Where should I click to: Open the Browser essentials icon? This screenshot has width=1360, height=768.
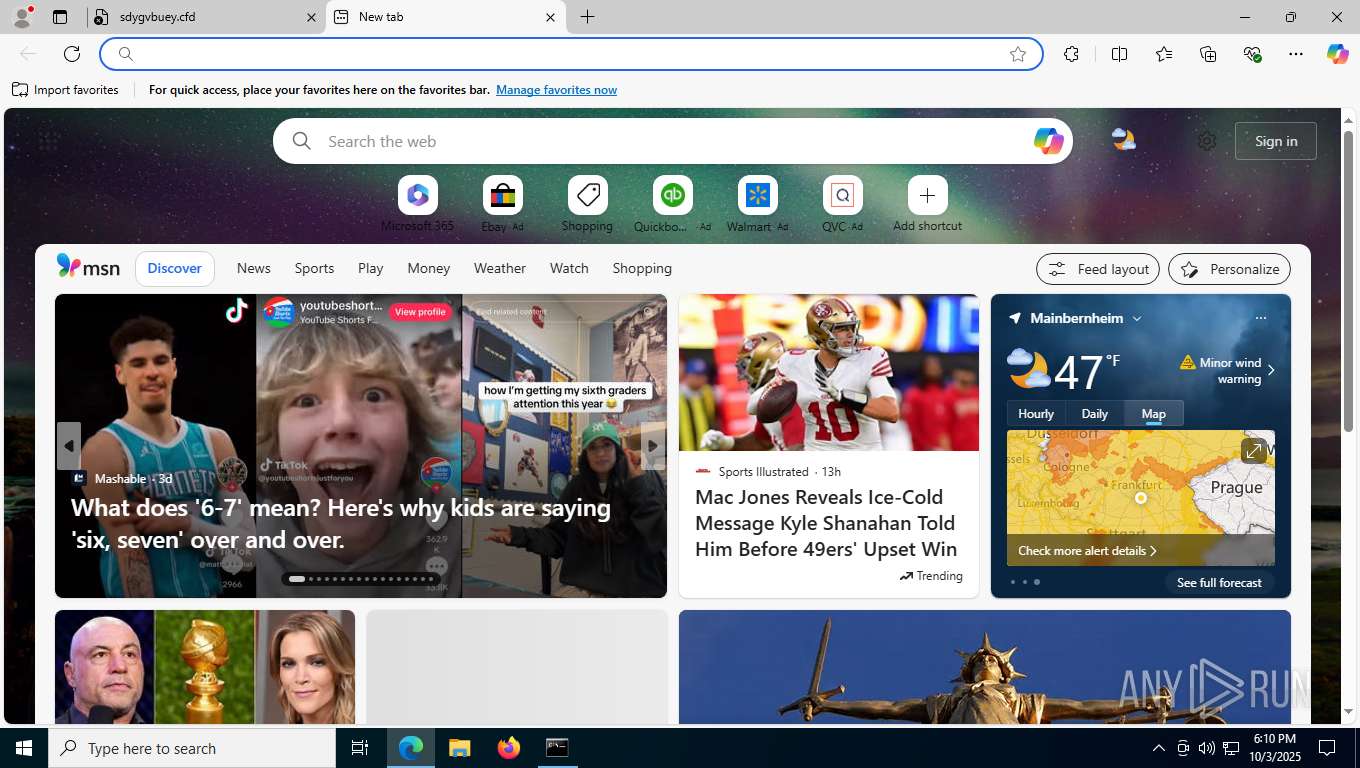1252,54
